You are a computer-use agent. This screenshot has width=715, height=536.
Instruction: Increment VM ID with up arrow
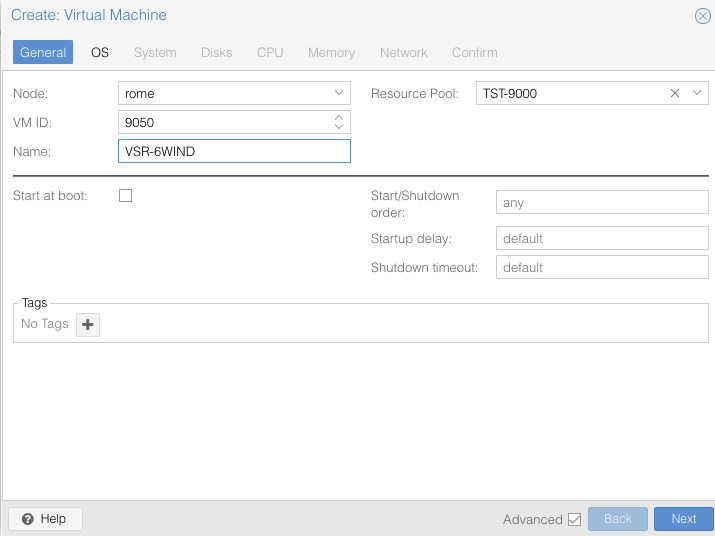[x=339, y=118]
